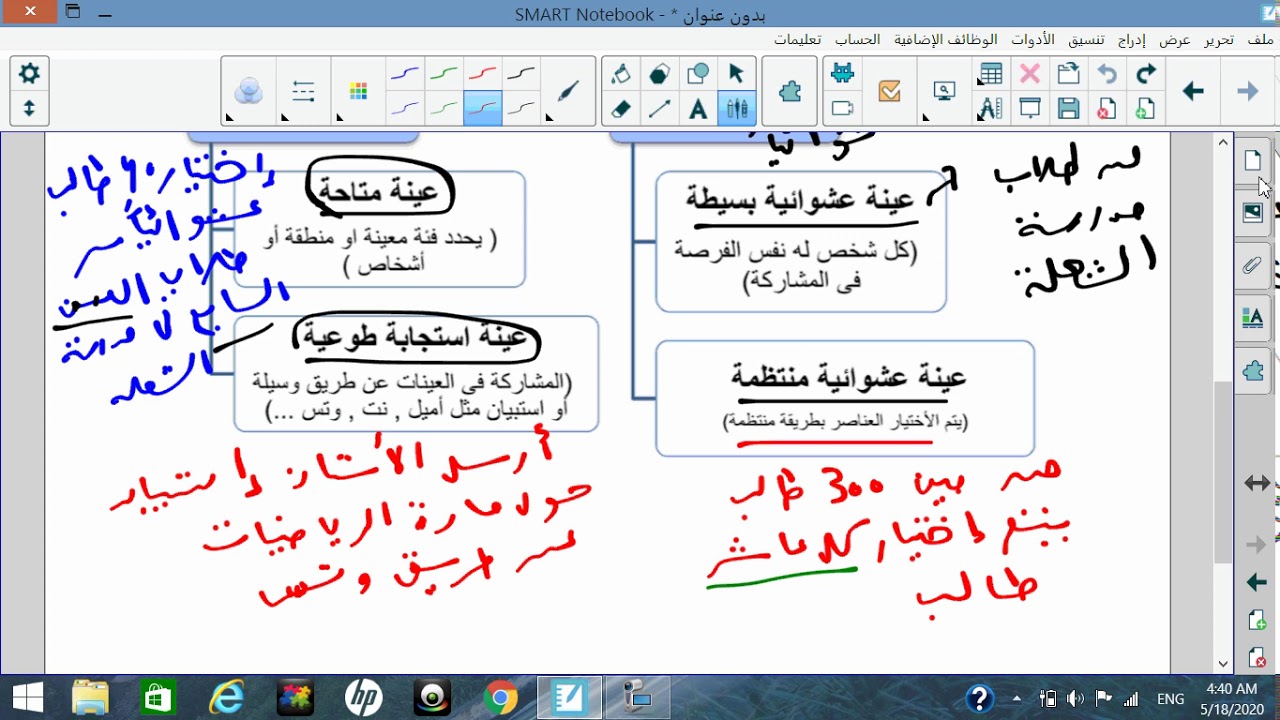Screen dimensions: 1280x720
Task: Delete selected object with X
Action: point(1030,74)
